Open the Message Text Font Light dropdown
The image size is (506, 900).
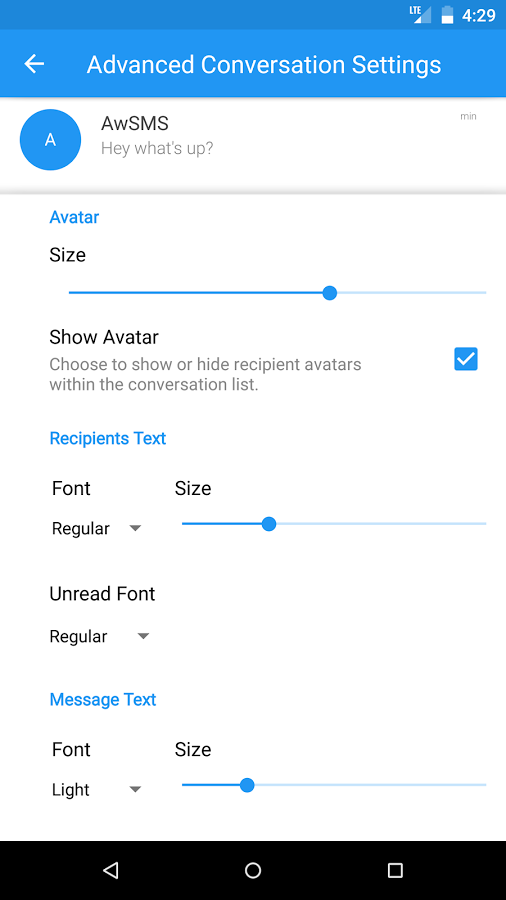tap(96, 790)
